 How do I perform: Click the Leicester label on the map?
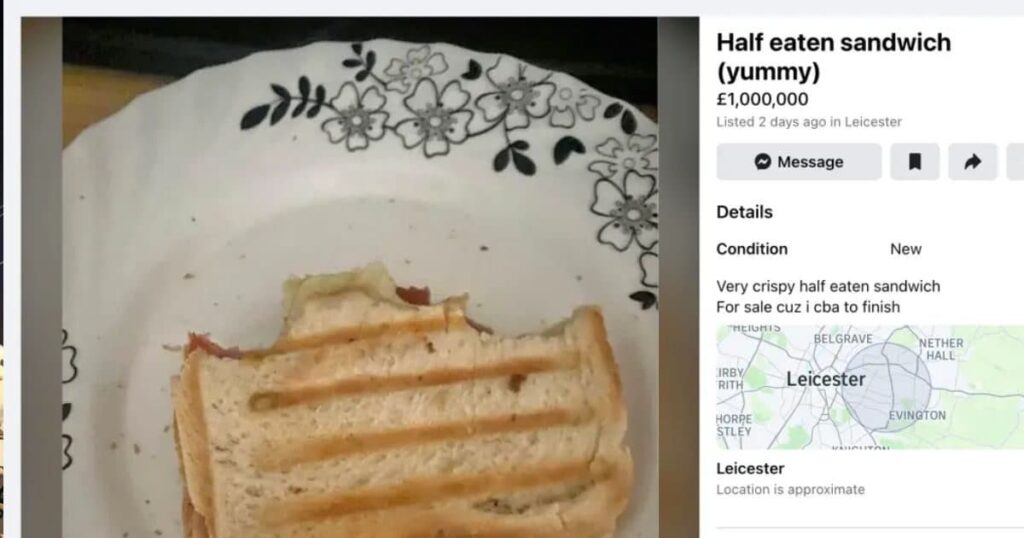tap(825, 379)
